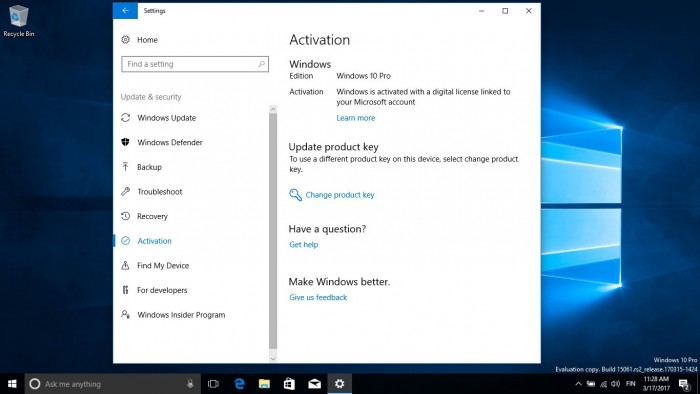Click the volume speaker tray icon
Screen dimensions: 700x394
(x=616, y=384)
